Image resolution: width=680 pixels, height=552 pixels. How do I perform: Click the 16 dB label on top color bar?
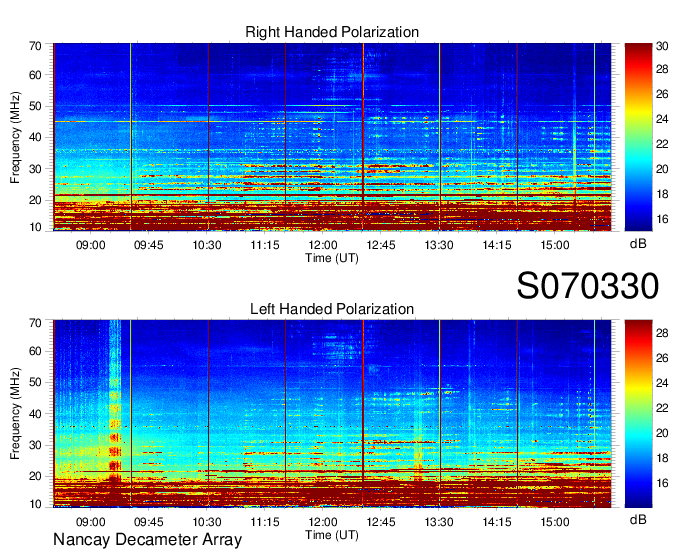point(662,219)
